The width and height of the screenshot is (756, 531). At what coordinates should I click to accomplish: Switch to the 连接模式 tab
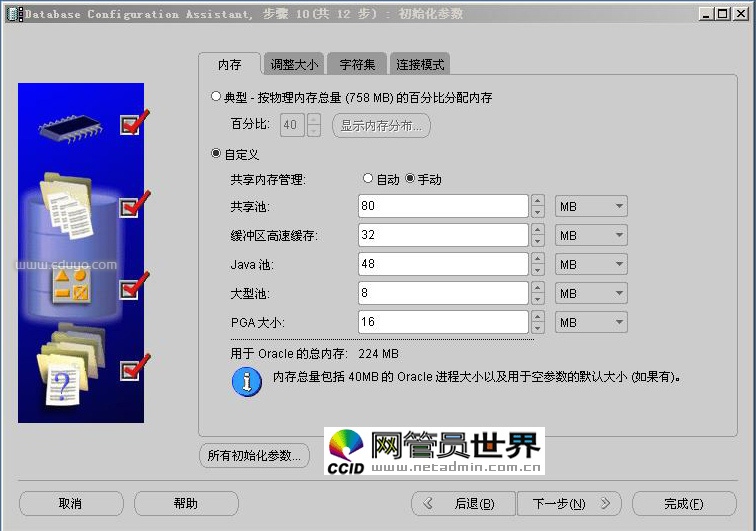tap(420, 64)
